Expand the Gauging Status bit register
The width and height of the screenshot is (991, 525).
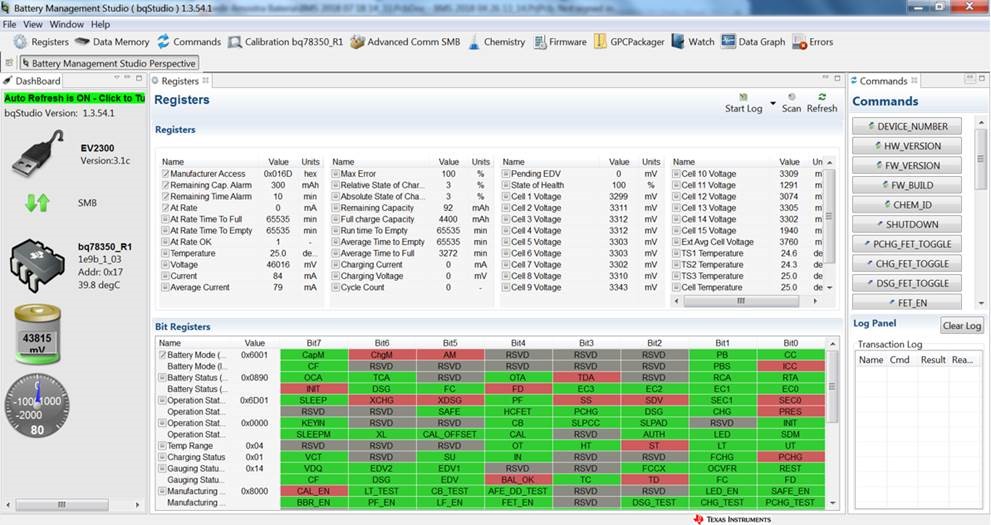tap(162, 469)
